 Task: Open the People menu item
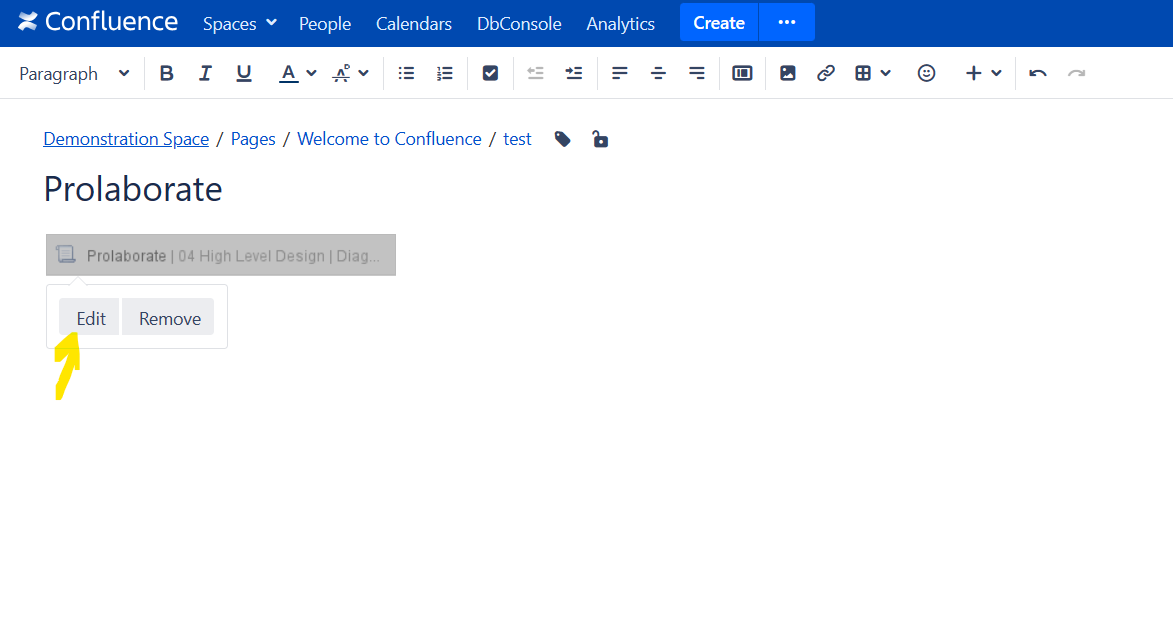tap(325, 23)
